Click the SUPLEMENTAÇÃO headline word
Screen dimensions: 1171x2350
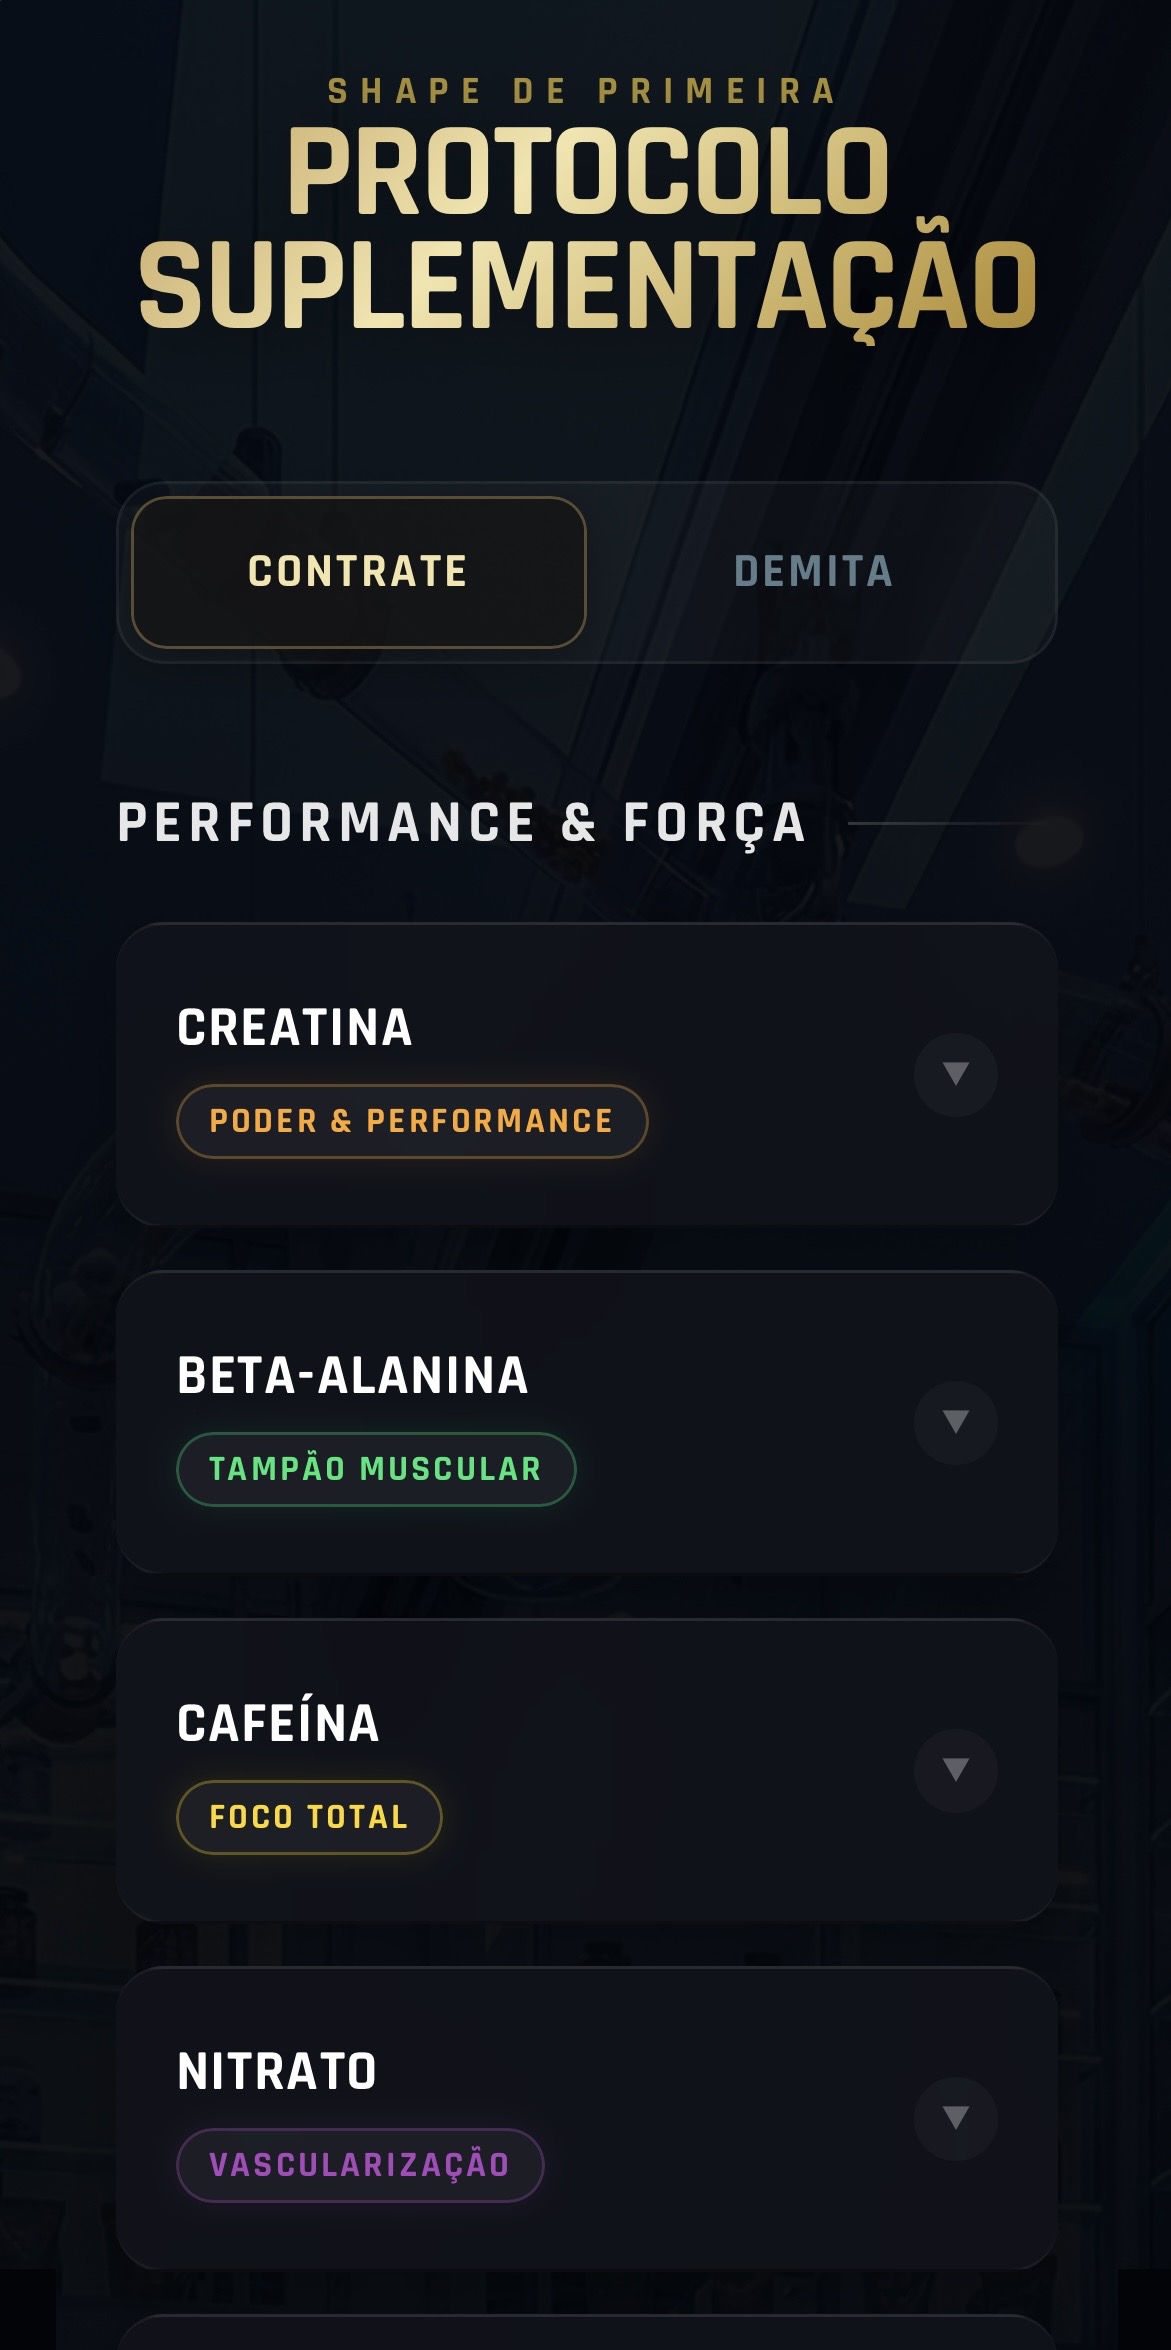[x=588, y=287]
